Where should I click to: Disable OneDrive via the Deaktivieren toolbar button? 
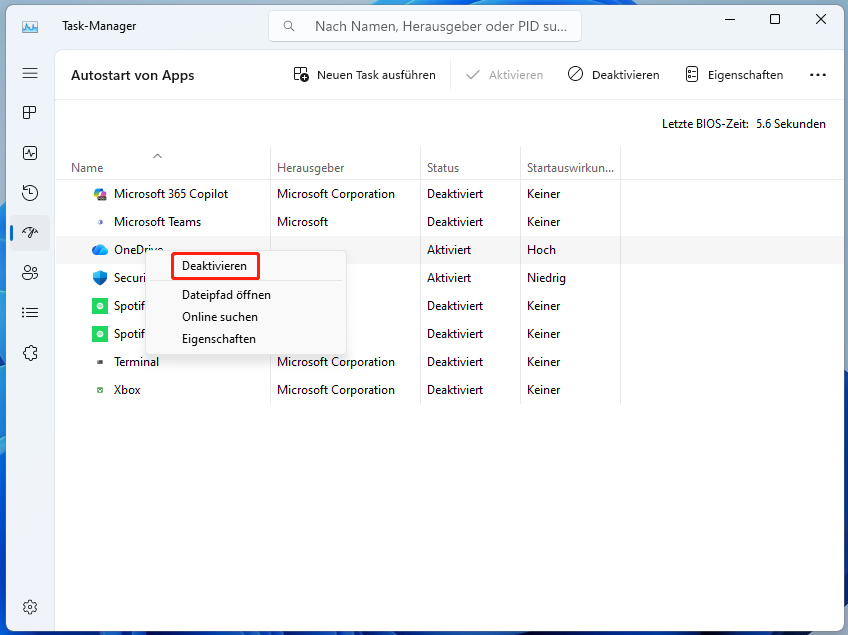[613, 74]
